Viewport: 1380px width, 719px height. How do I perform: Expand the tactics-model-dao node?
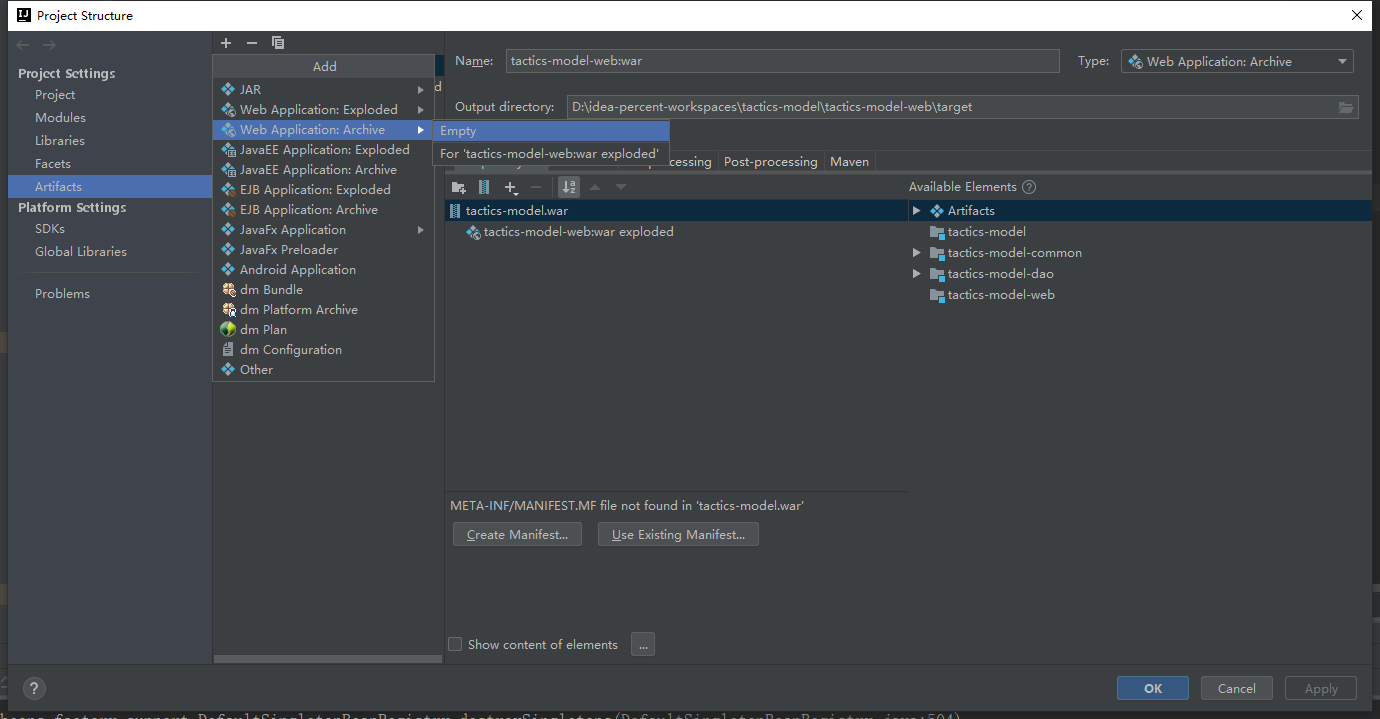point(916,273)
